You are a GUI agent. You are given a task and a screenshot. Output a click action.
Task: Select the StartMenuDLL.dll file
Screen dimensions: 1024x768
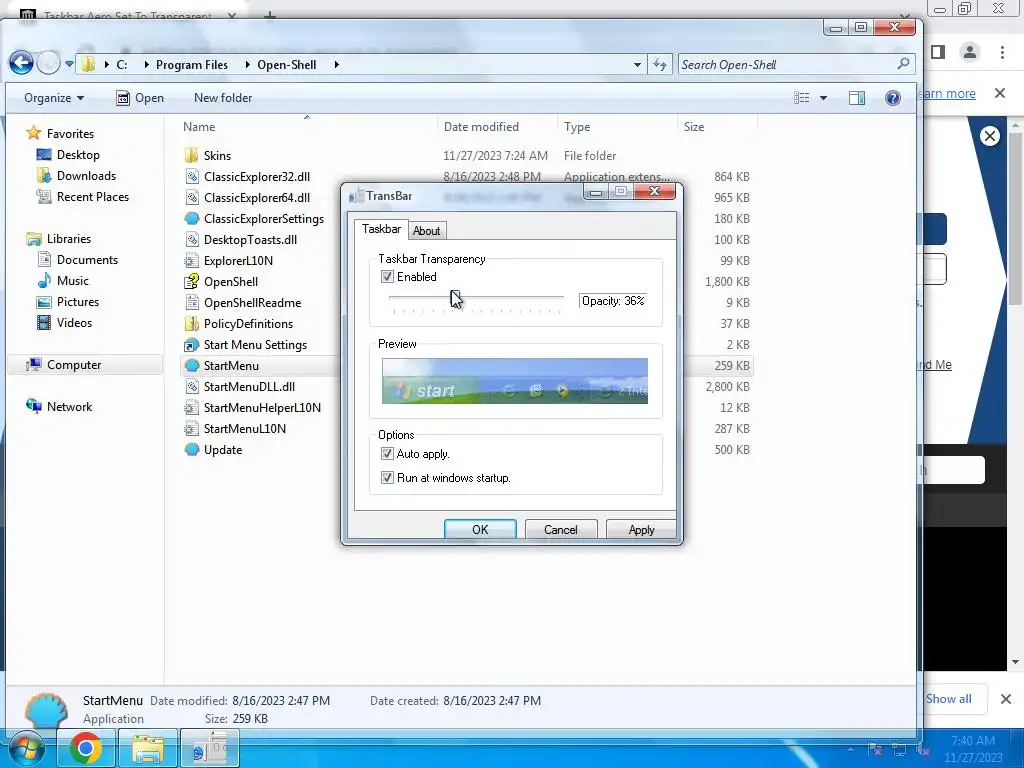coord(249,387)
